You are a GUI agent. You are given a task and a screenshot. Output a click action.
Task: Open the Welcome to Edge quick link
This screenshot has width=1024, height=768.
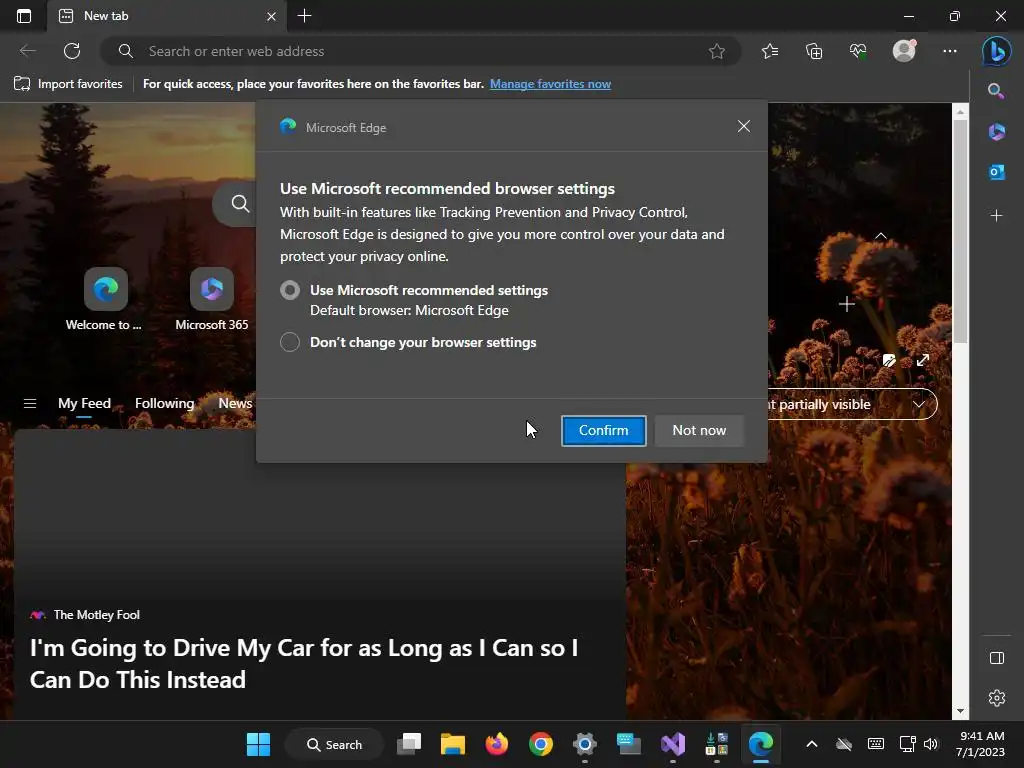point(105,298)
